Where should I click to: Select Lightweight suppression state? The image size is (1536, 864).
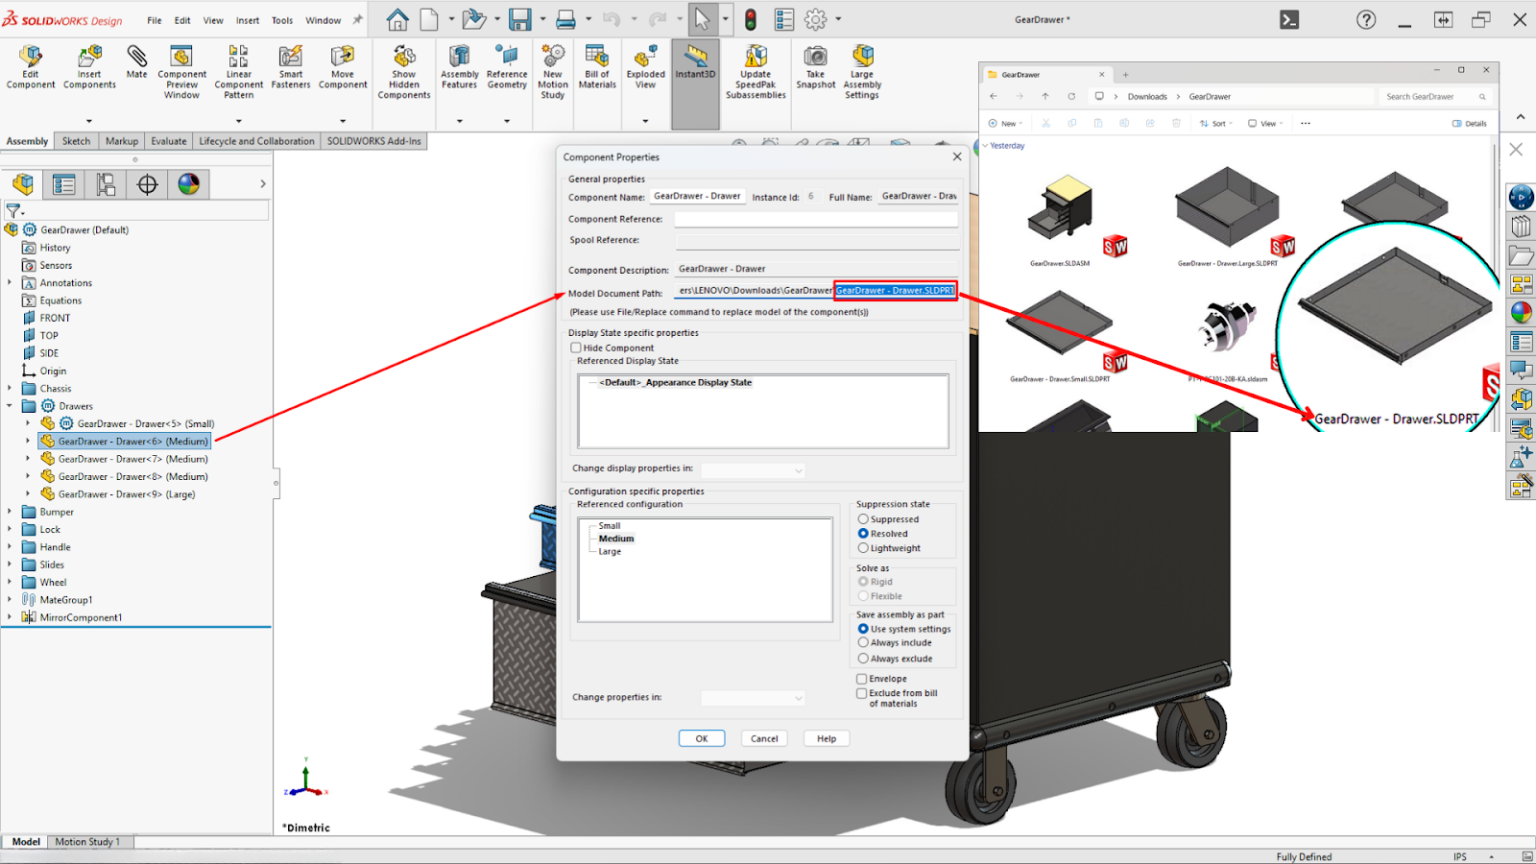point(863,548)
